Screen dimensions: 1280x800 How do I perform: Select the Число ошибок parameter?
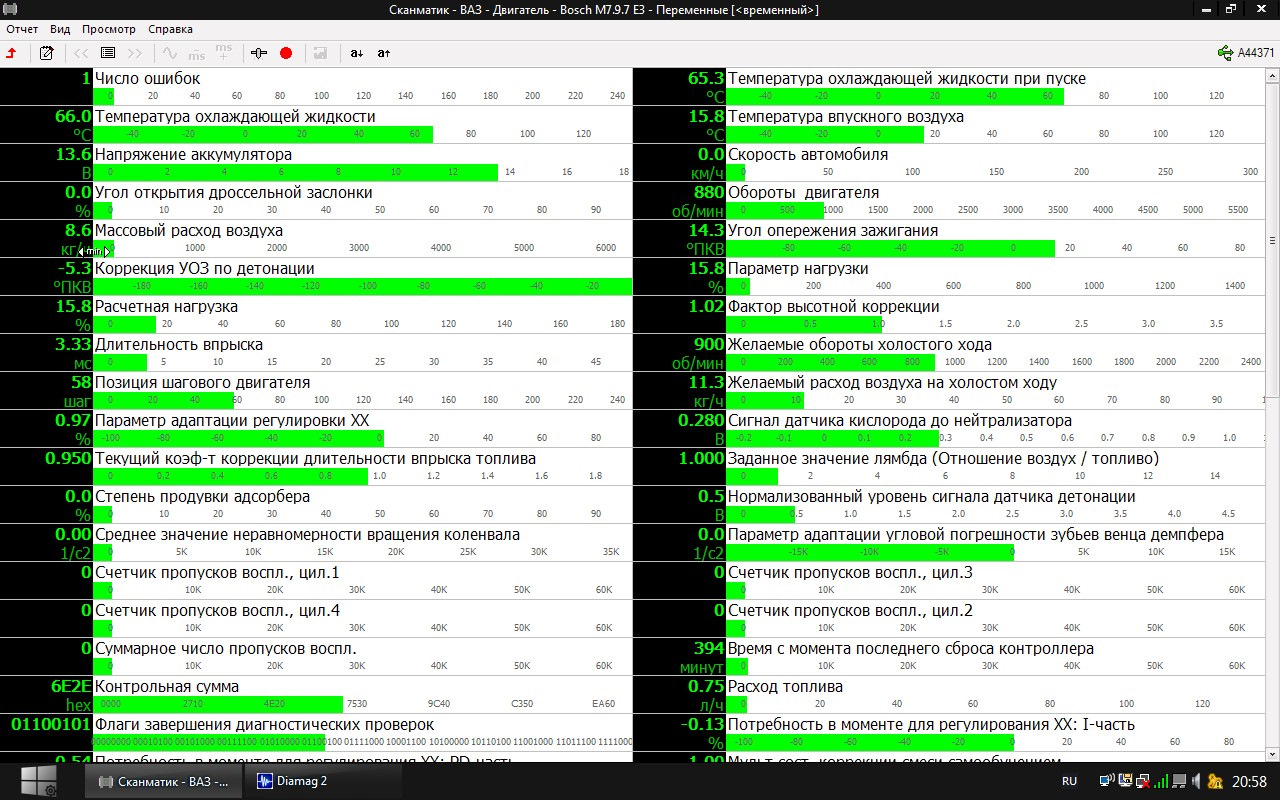coord(316,87)
